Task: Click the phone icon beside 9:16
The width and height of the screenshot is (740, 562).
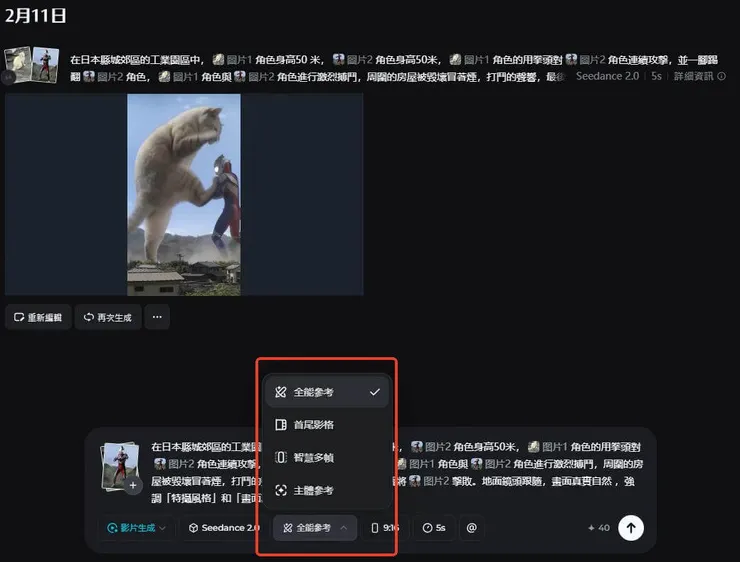Action: tap(375, 528)
